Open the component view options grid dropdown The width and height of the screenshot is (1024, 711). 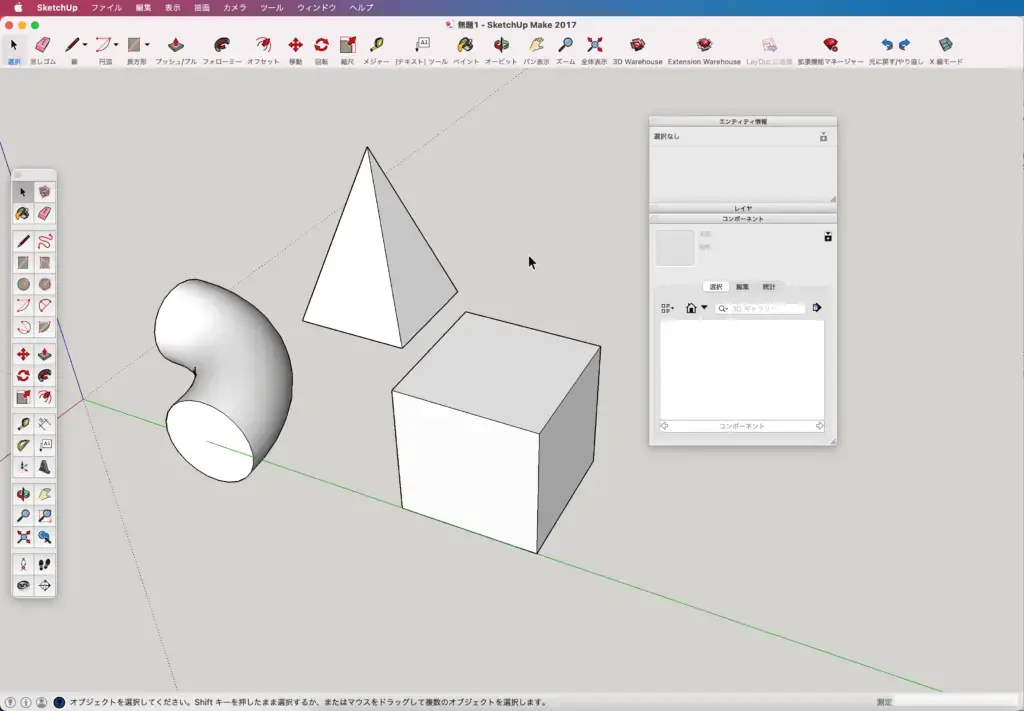667,308
